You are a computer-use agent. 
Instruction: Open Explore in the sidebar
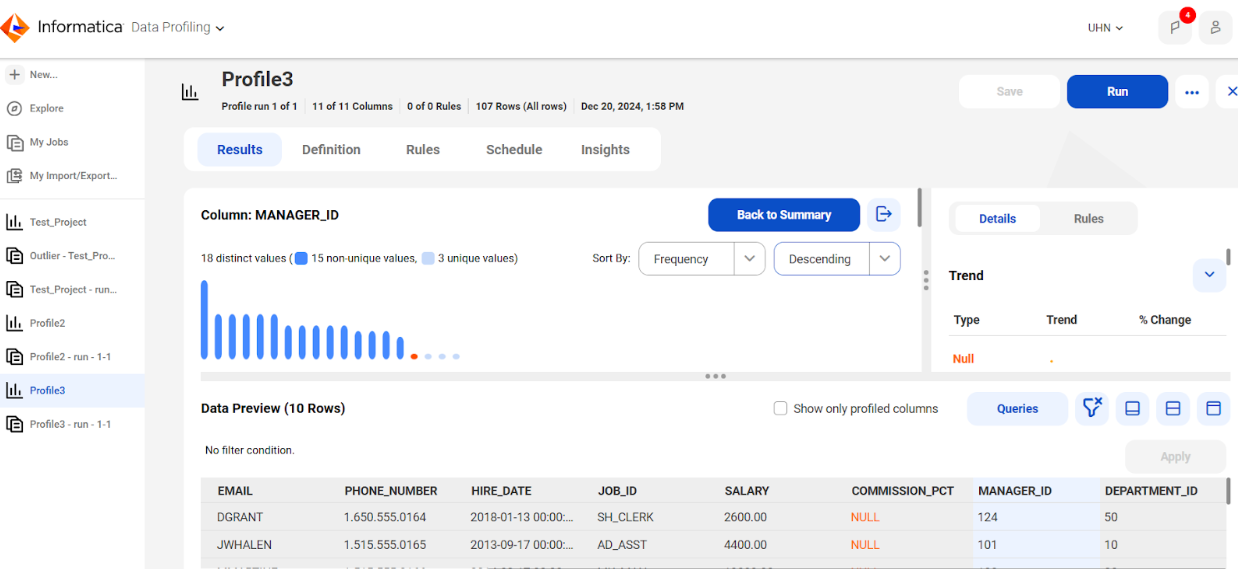coord(46,108)
